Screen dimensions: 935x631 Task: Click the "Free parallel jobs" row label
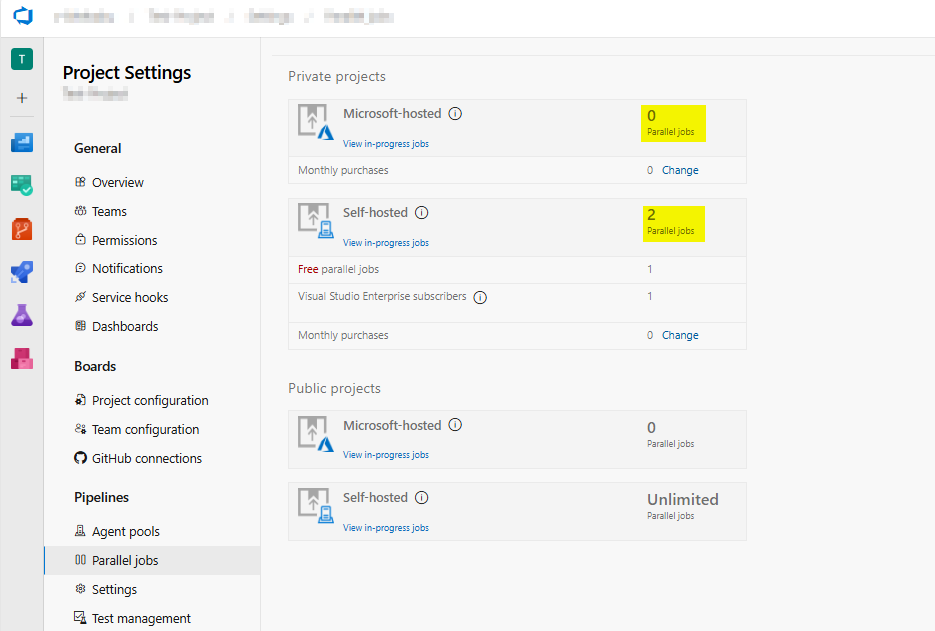338,269
